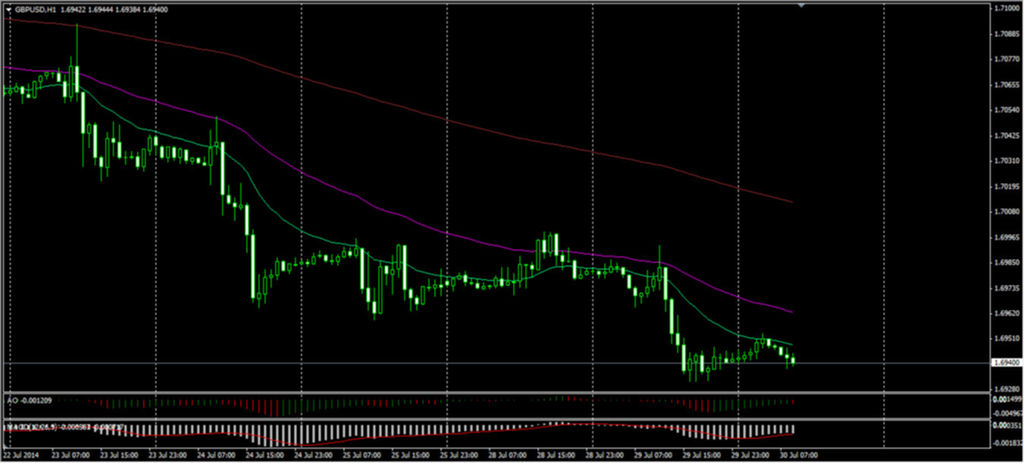This screenshot has width=1024, height=463.
Task: Click the 29 Jul 07:00 time label
Action: coord(652,455)
